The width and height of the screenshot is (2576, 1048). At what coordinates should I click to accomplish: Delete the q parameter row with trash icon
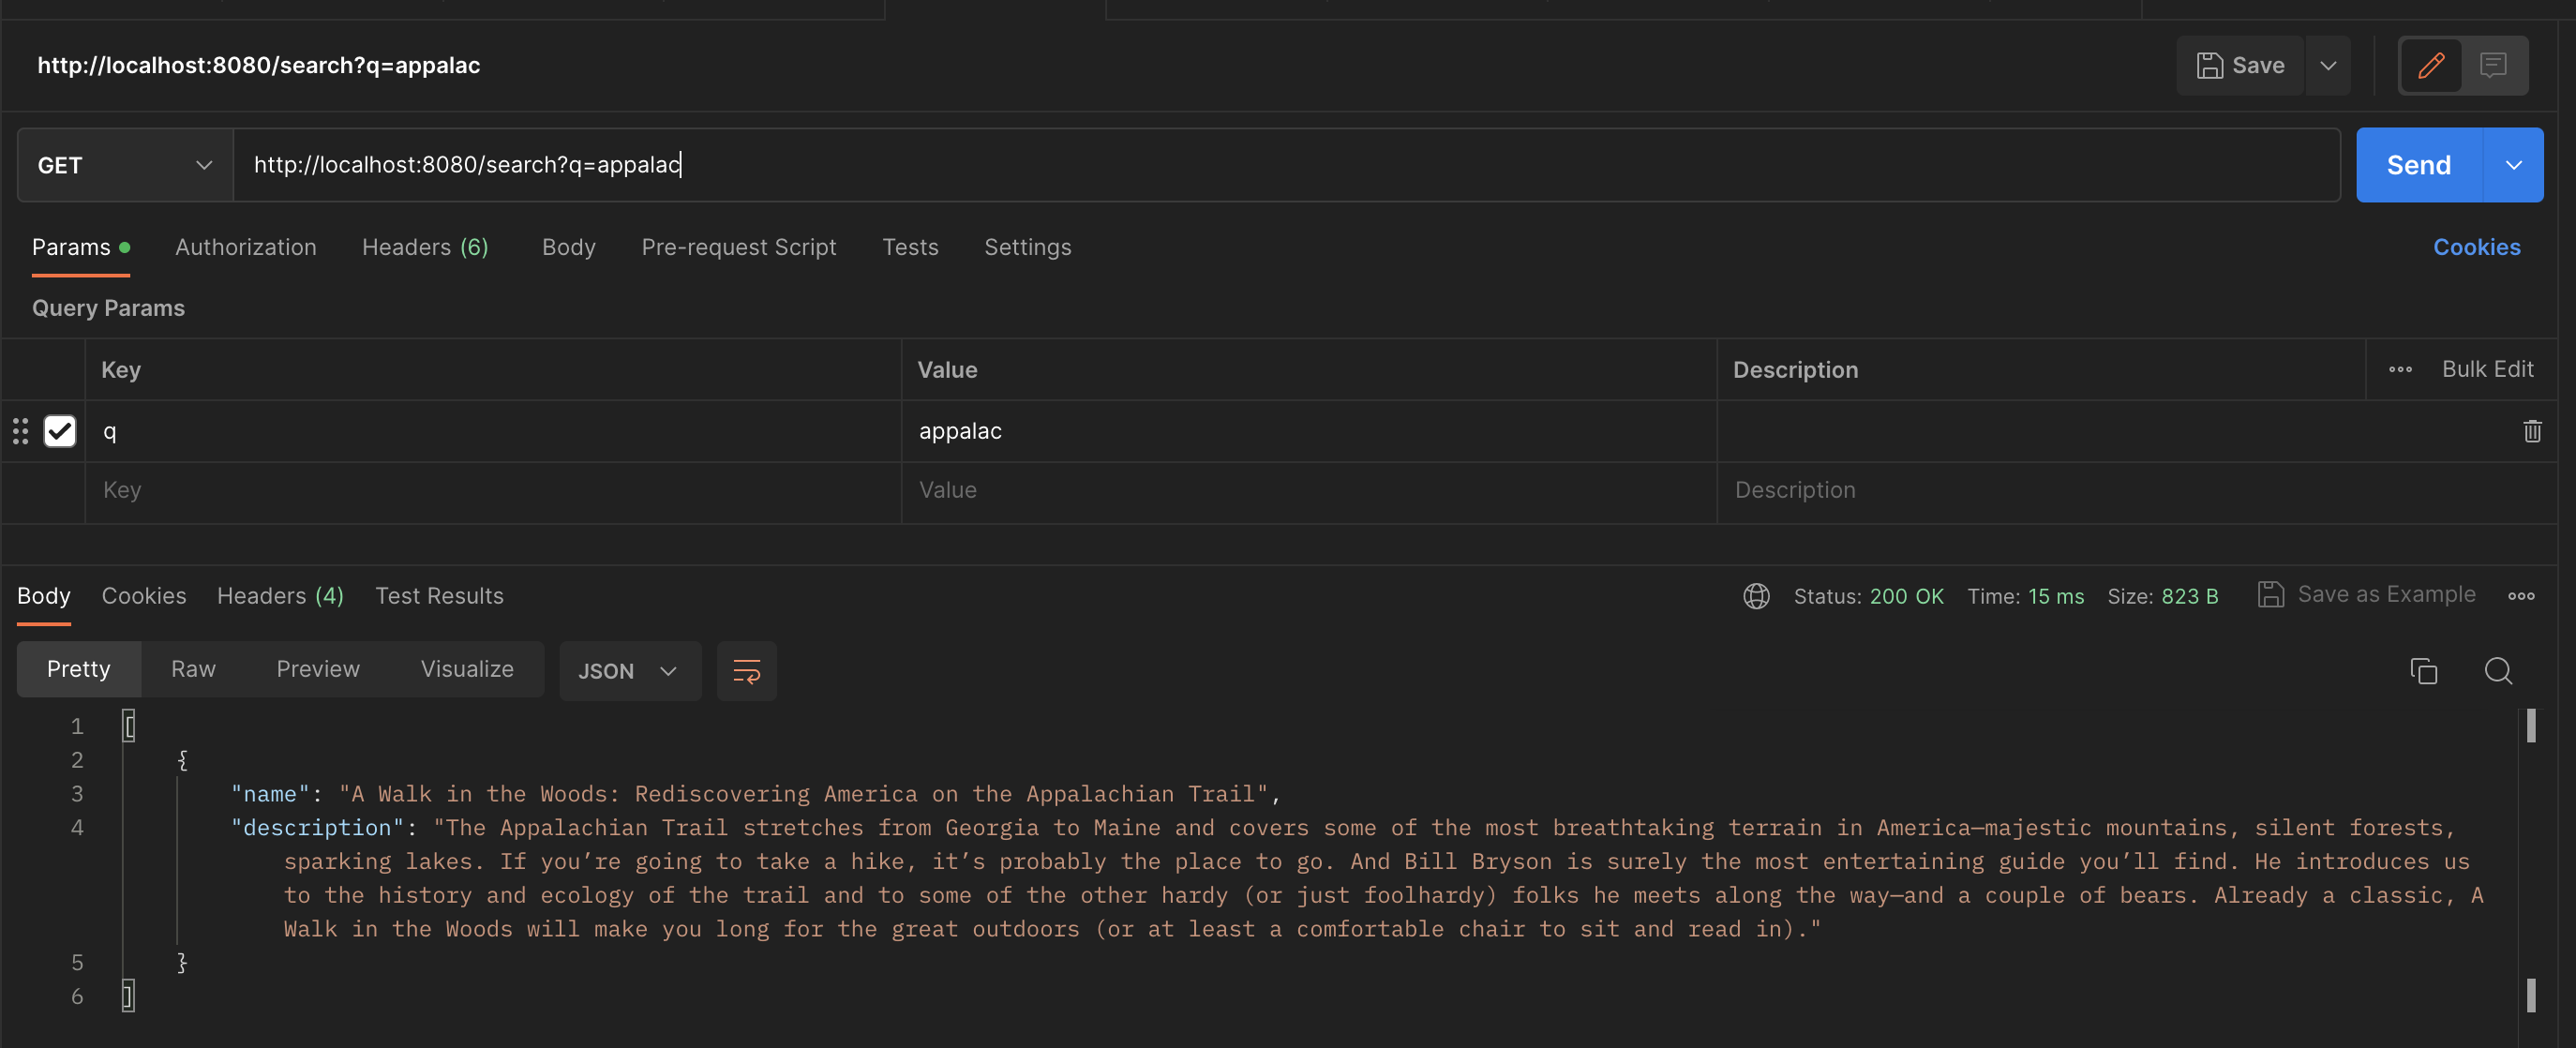(2531, 431)
